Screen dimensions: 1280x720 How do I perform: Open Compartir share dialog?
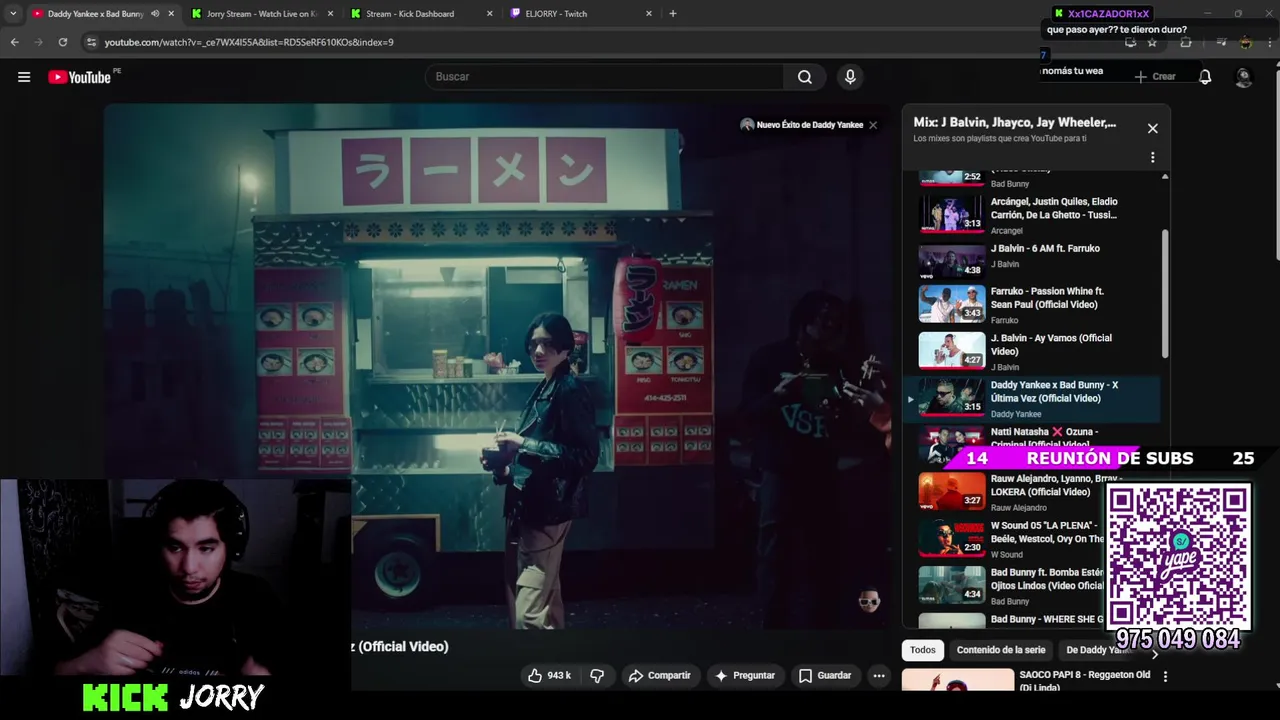coord(659,676)
